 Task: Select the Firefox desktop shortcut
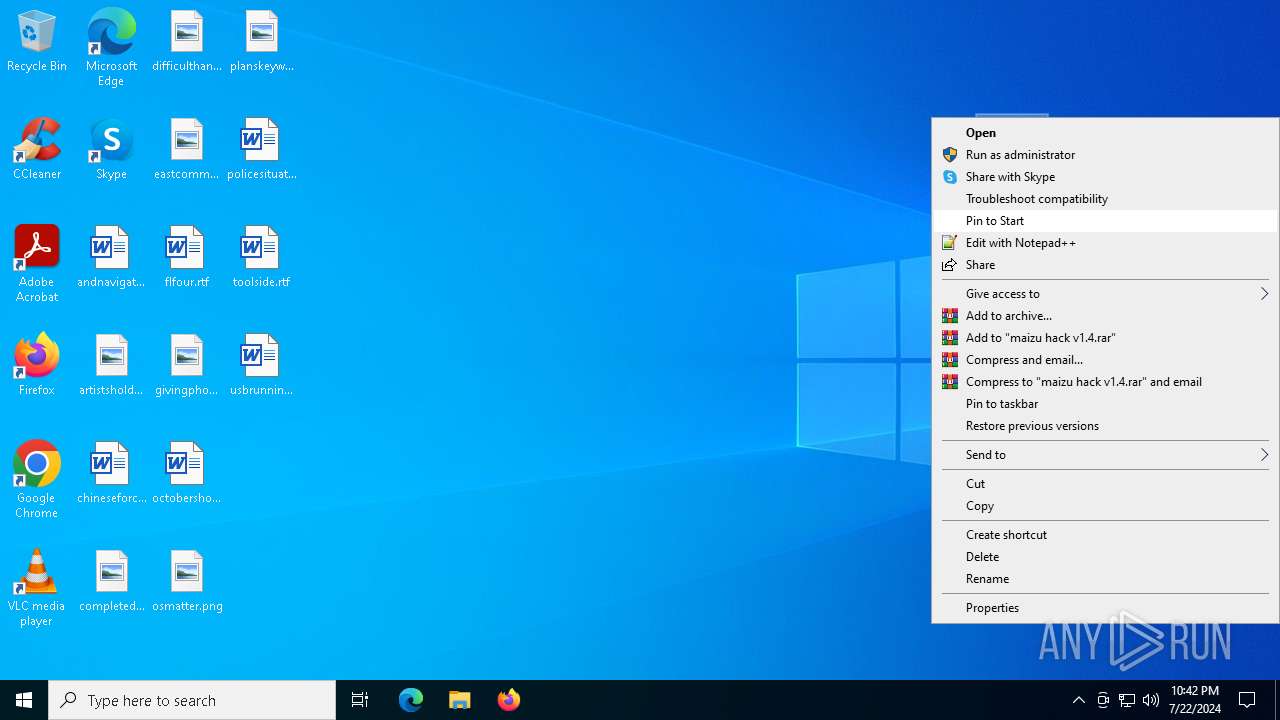37,366
